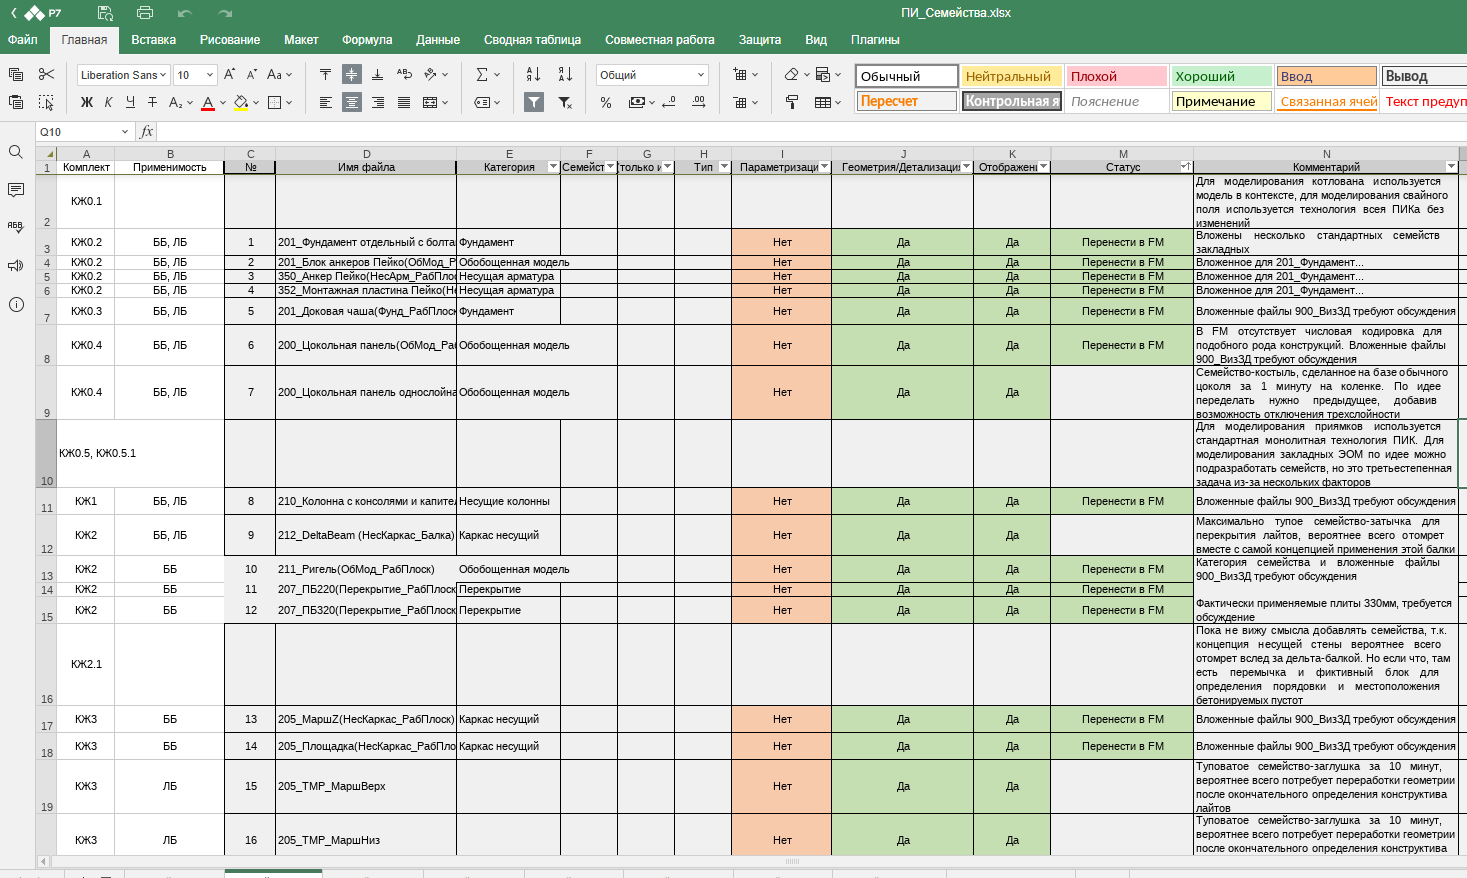Click the Save icon in title bar
1467x878 pixels.
click(105, 13)
